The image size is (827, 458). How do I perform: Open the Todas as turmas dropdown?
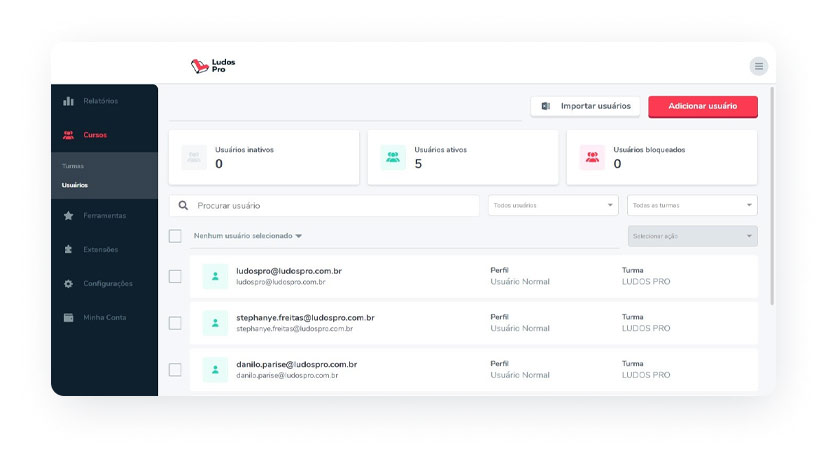[692, 205]
